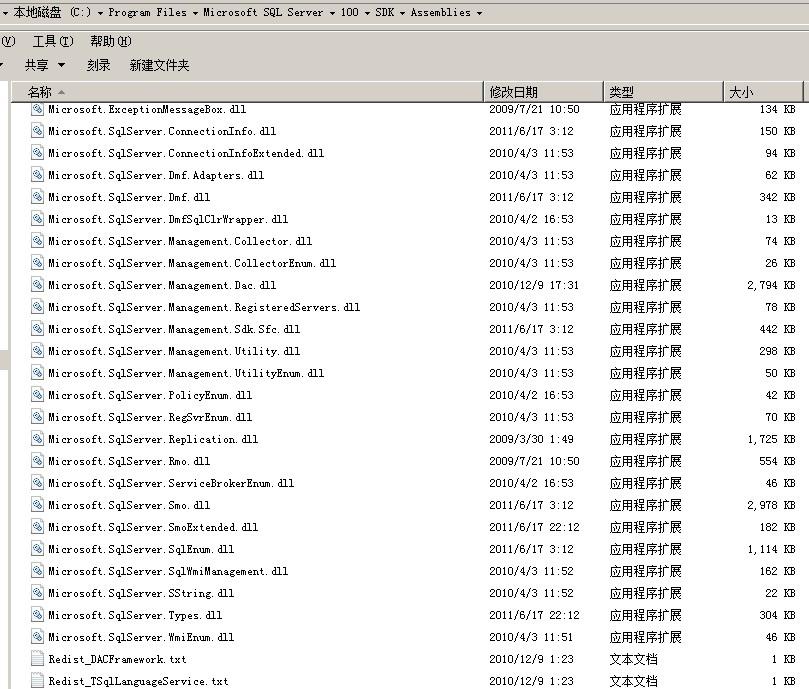The height and width of the screenshot is (689, 809).
Task: Click the Redist_TSqlLanguageService.txt text file icon
Action: coord(37,681)
